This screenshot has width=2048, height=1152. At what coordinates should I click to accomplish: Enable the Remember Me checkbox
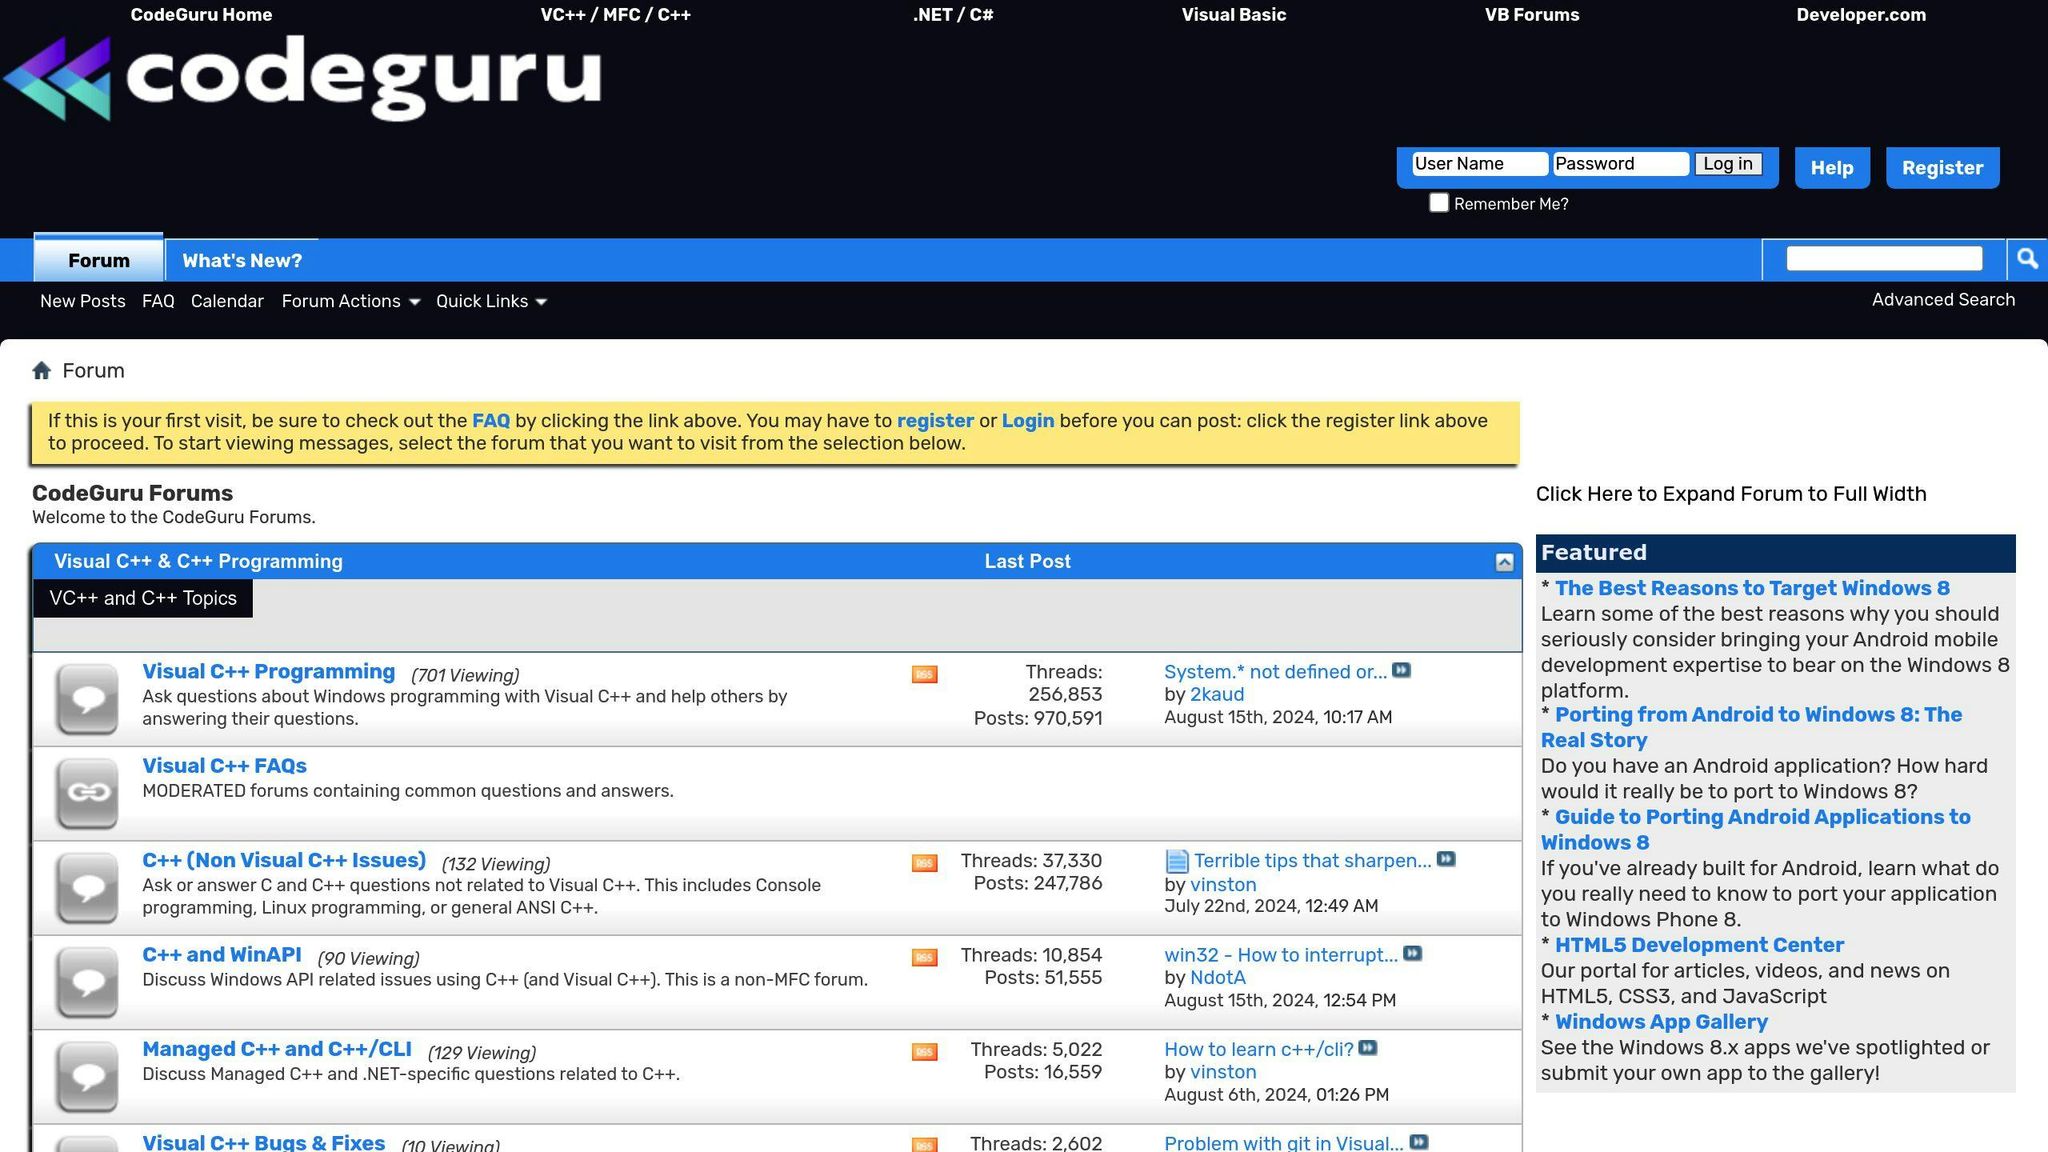1439,202
